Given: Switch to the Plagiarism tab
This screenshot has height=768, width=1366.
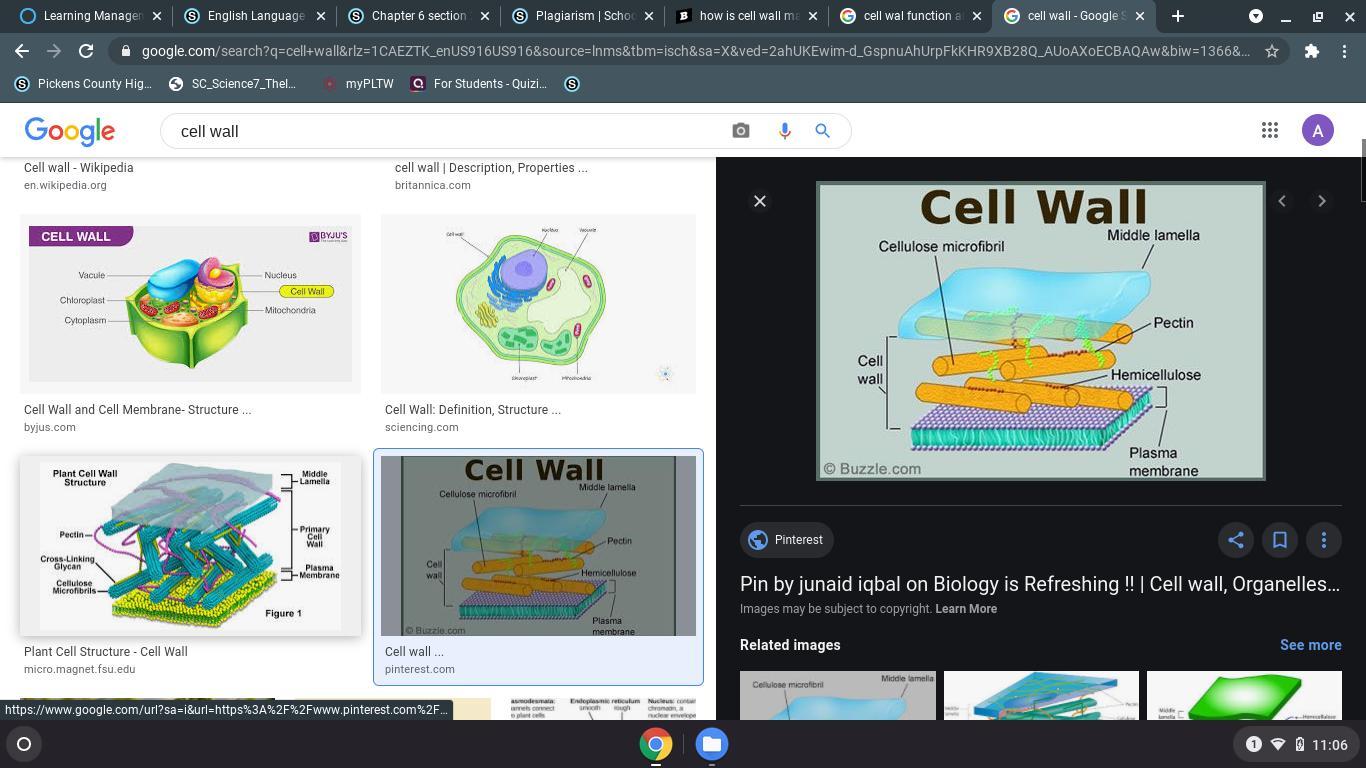Looking at the screenshot, I should [x=580, y=16].
